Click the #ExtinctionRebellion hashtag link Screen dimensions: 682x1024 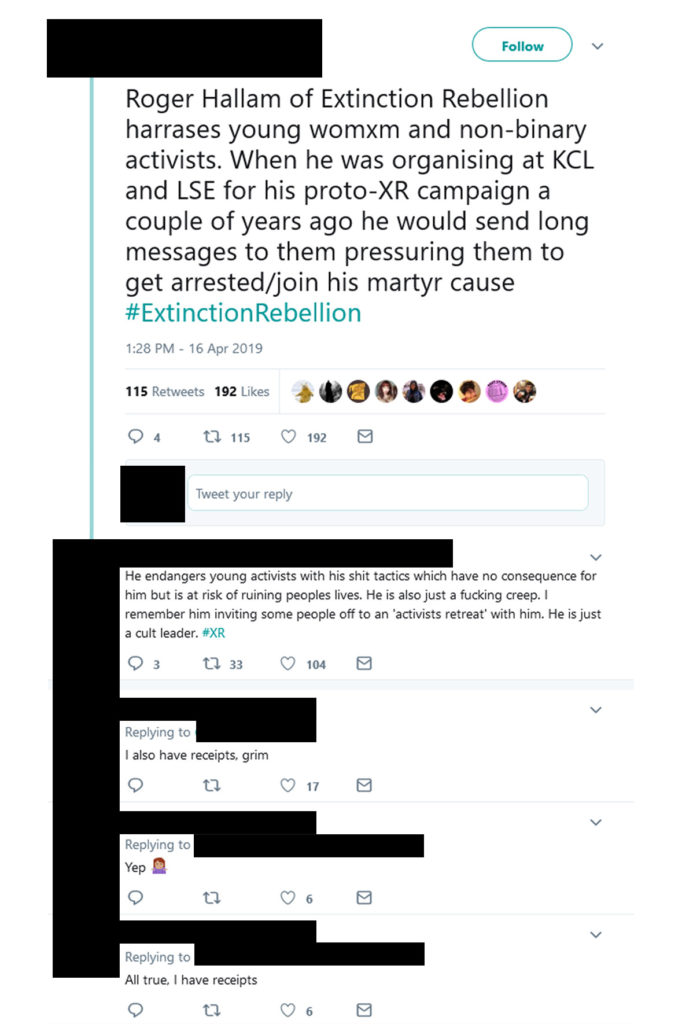(x=243, y=313)
